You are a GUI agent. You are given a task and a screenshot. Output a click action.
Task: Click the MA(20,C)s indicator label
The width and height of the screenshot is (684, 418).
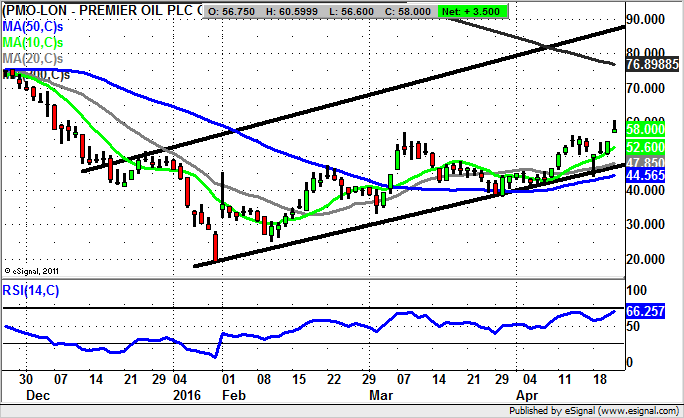pyautogui.click(x=33, y=58)
